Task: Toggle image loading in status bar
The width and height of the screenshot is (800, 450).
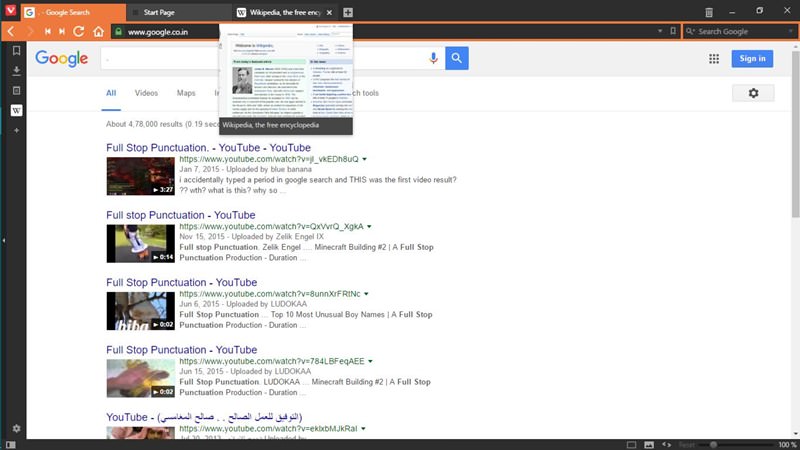Action: coord(649,445)
